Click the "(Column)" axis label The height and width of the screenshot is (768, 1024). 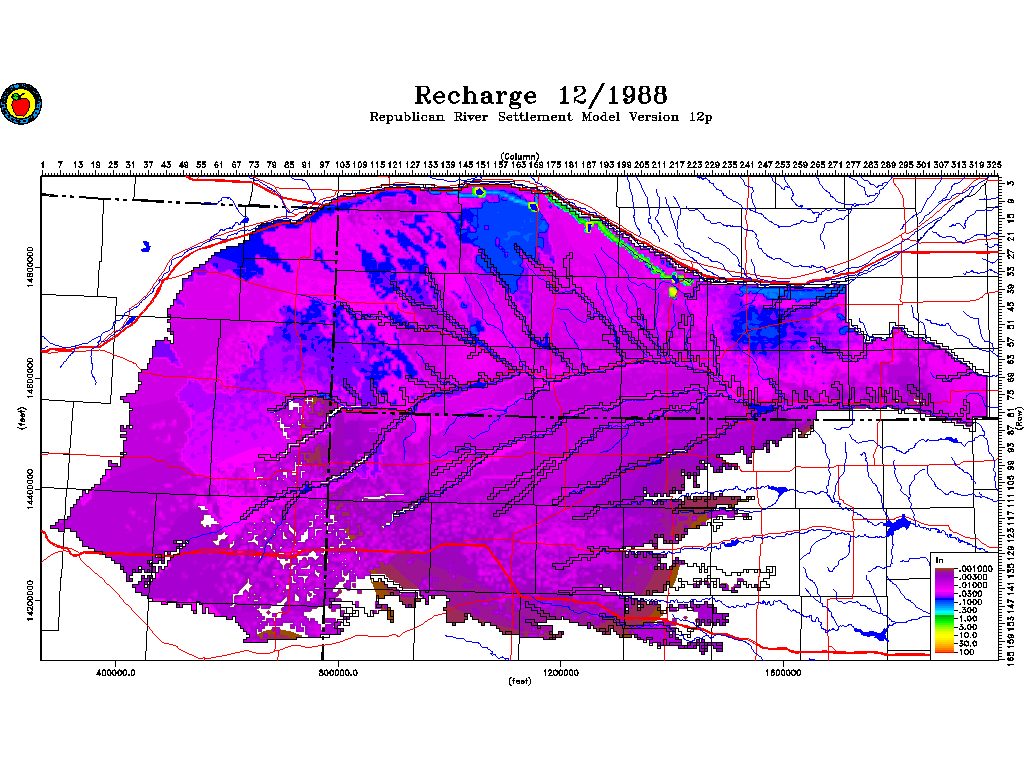click(x=520, y=156)
